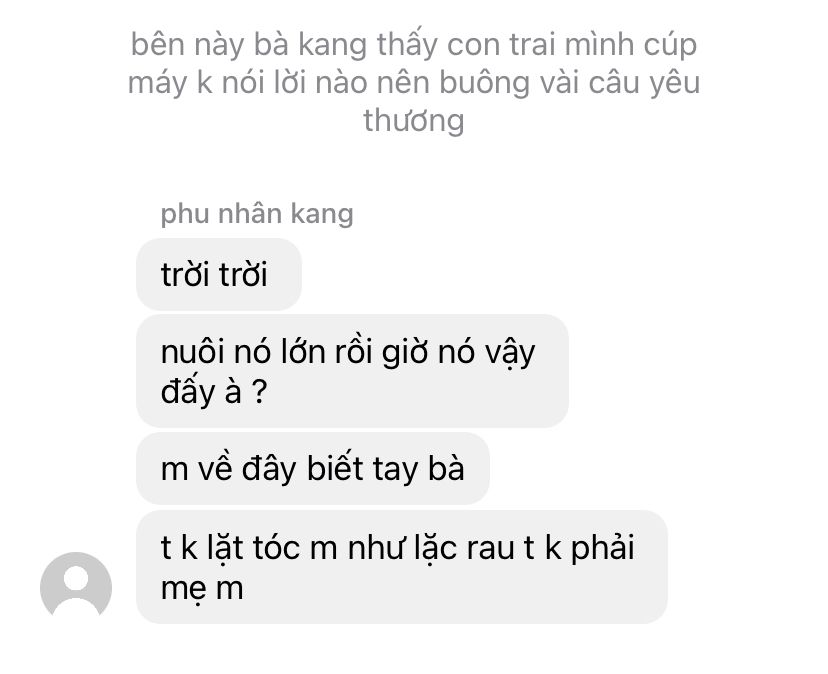Viewport: 828px width, 674px height.
Task: Click the word "kang" in the sender label
Action: [x=322, y=214]
